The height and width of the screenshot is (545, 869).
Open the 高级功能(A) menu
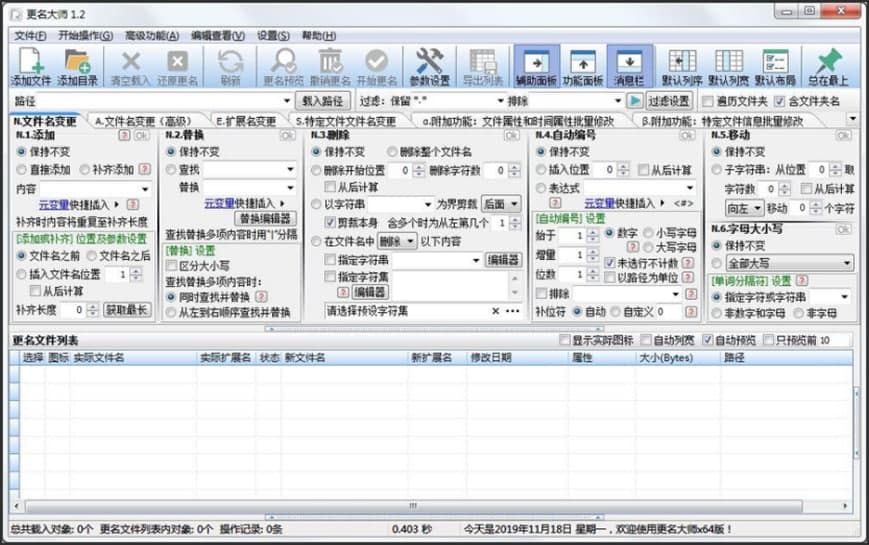tap(152, 36)
